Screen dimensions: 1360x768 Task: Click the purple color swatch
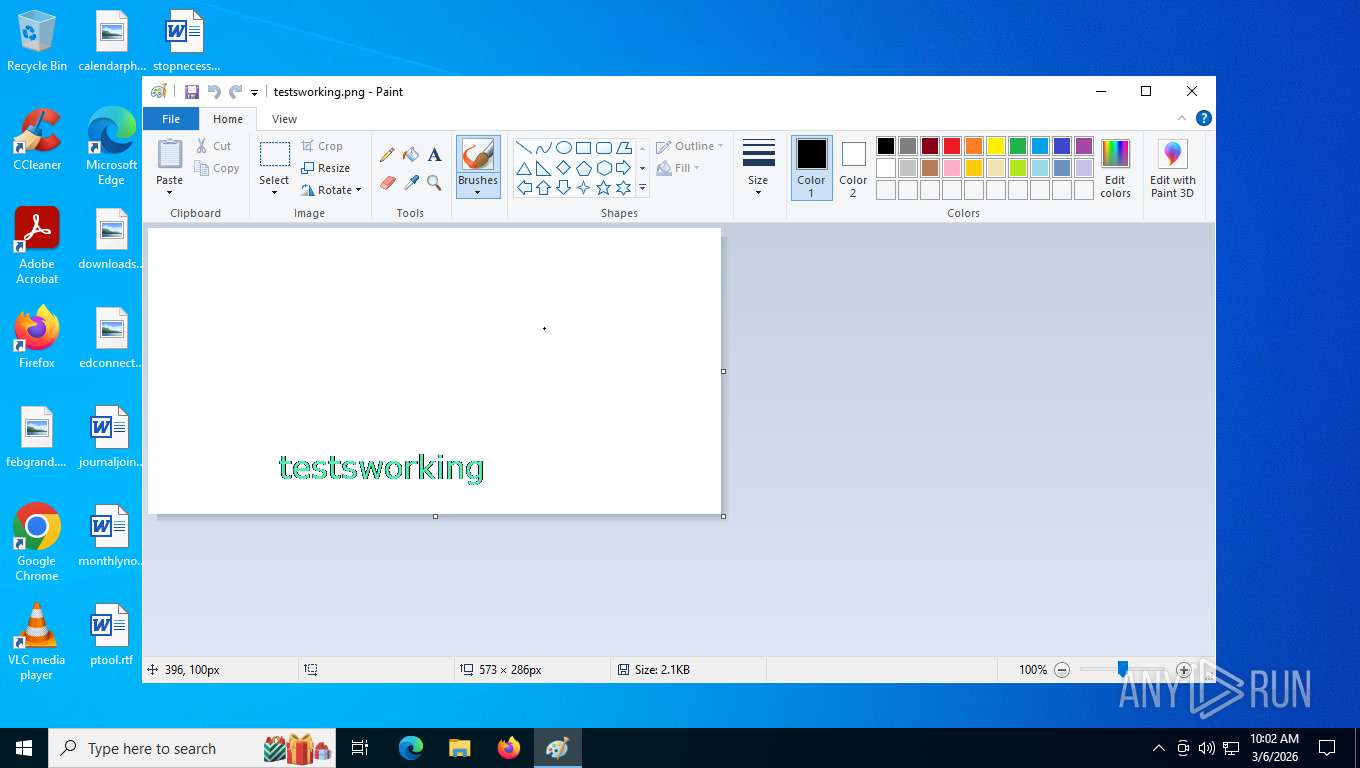pyautogui.click(x=1084, y=146)
